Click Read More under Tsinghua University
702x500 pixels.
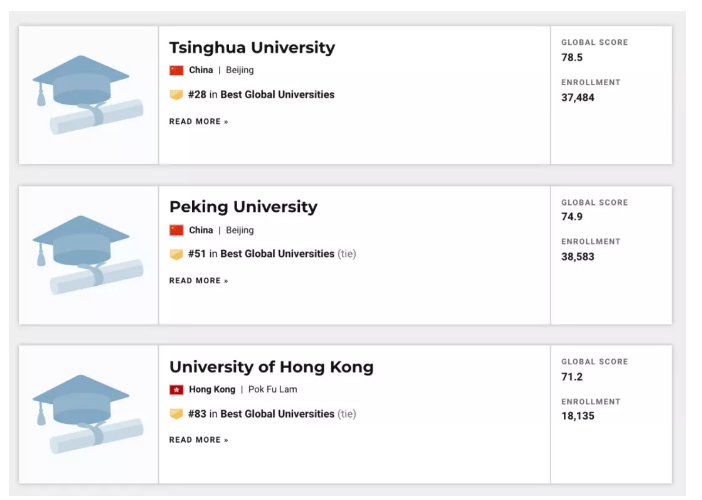pos(198,122)
